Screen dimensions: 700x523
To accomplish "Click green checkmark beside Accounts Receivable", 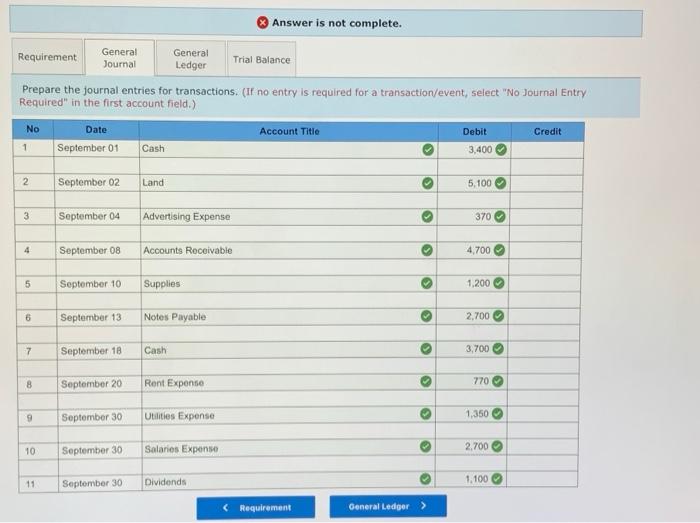I will pyautogui.click(x=427, y=250).
